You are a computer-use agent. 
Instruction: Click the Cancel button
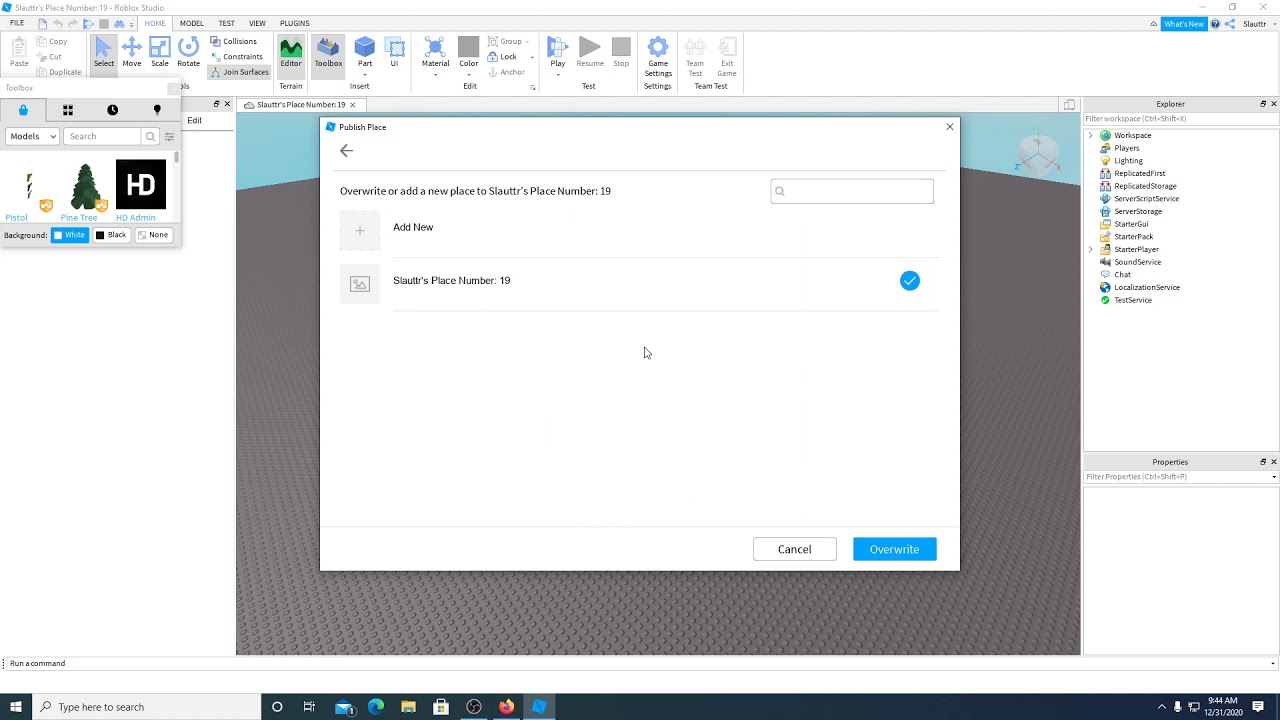pos(795,549)
